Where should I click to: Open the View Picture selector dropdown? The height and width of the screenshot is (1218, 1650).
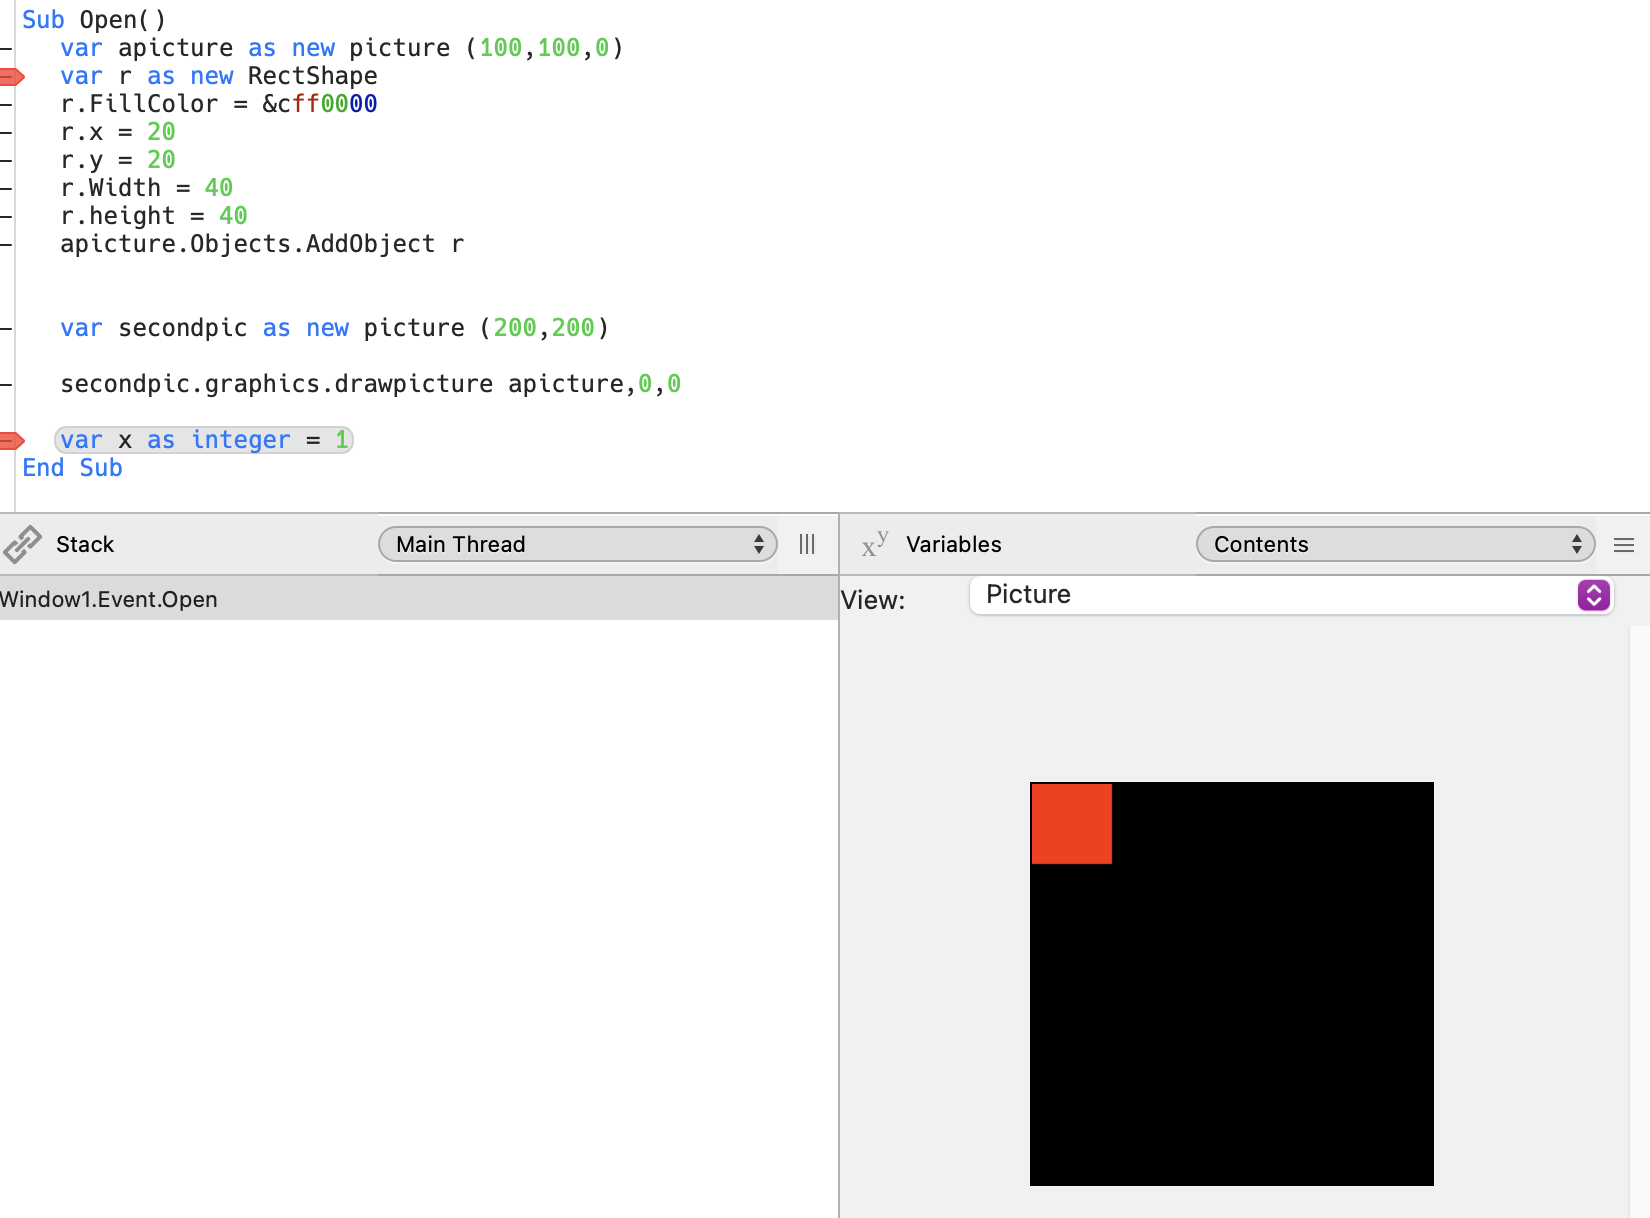coord(1290,595)
